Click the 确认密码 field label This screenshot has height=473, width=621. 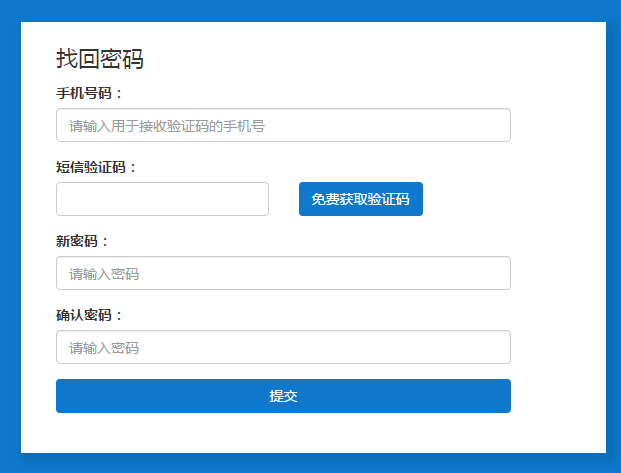pos(89,315)
